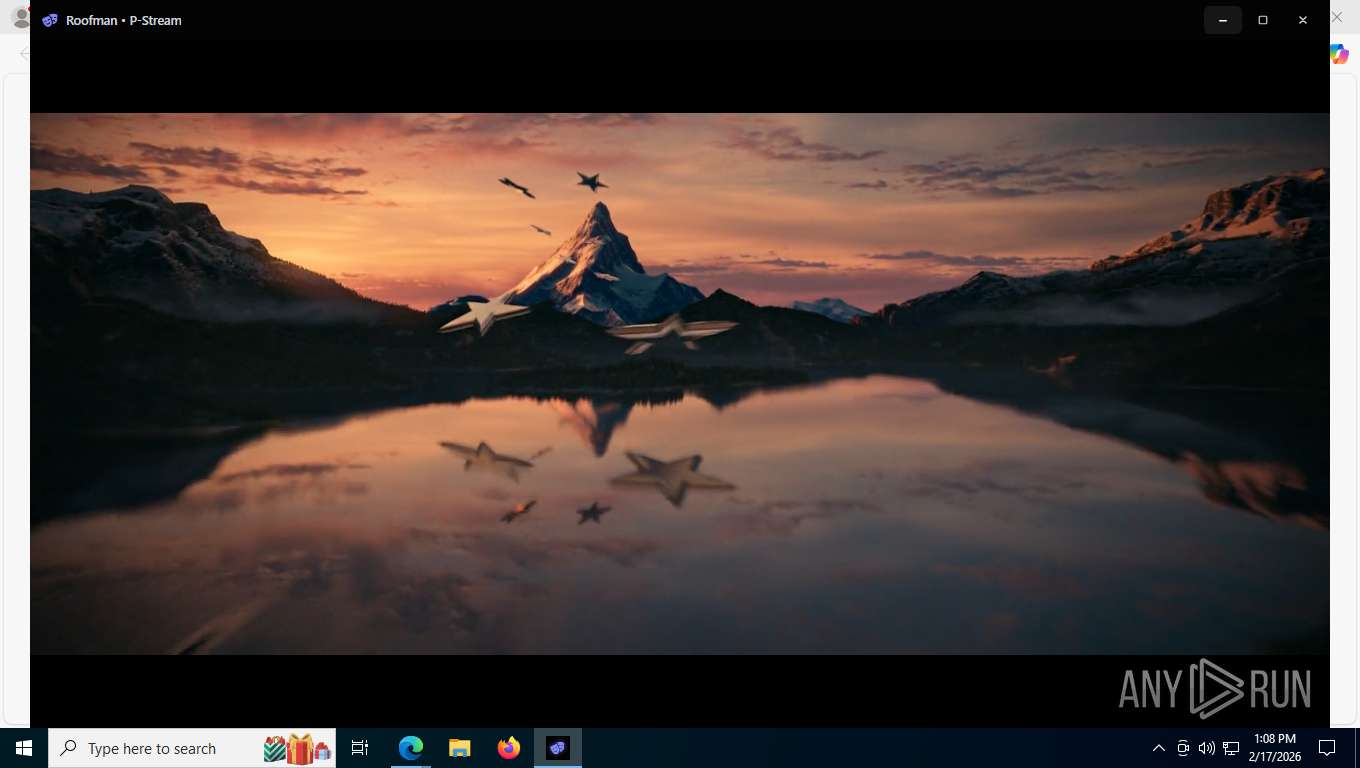The image size is (1360, 768).
Task: Click the P-Stream app icon in title bar
Action: (x=50, y=20)
